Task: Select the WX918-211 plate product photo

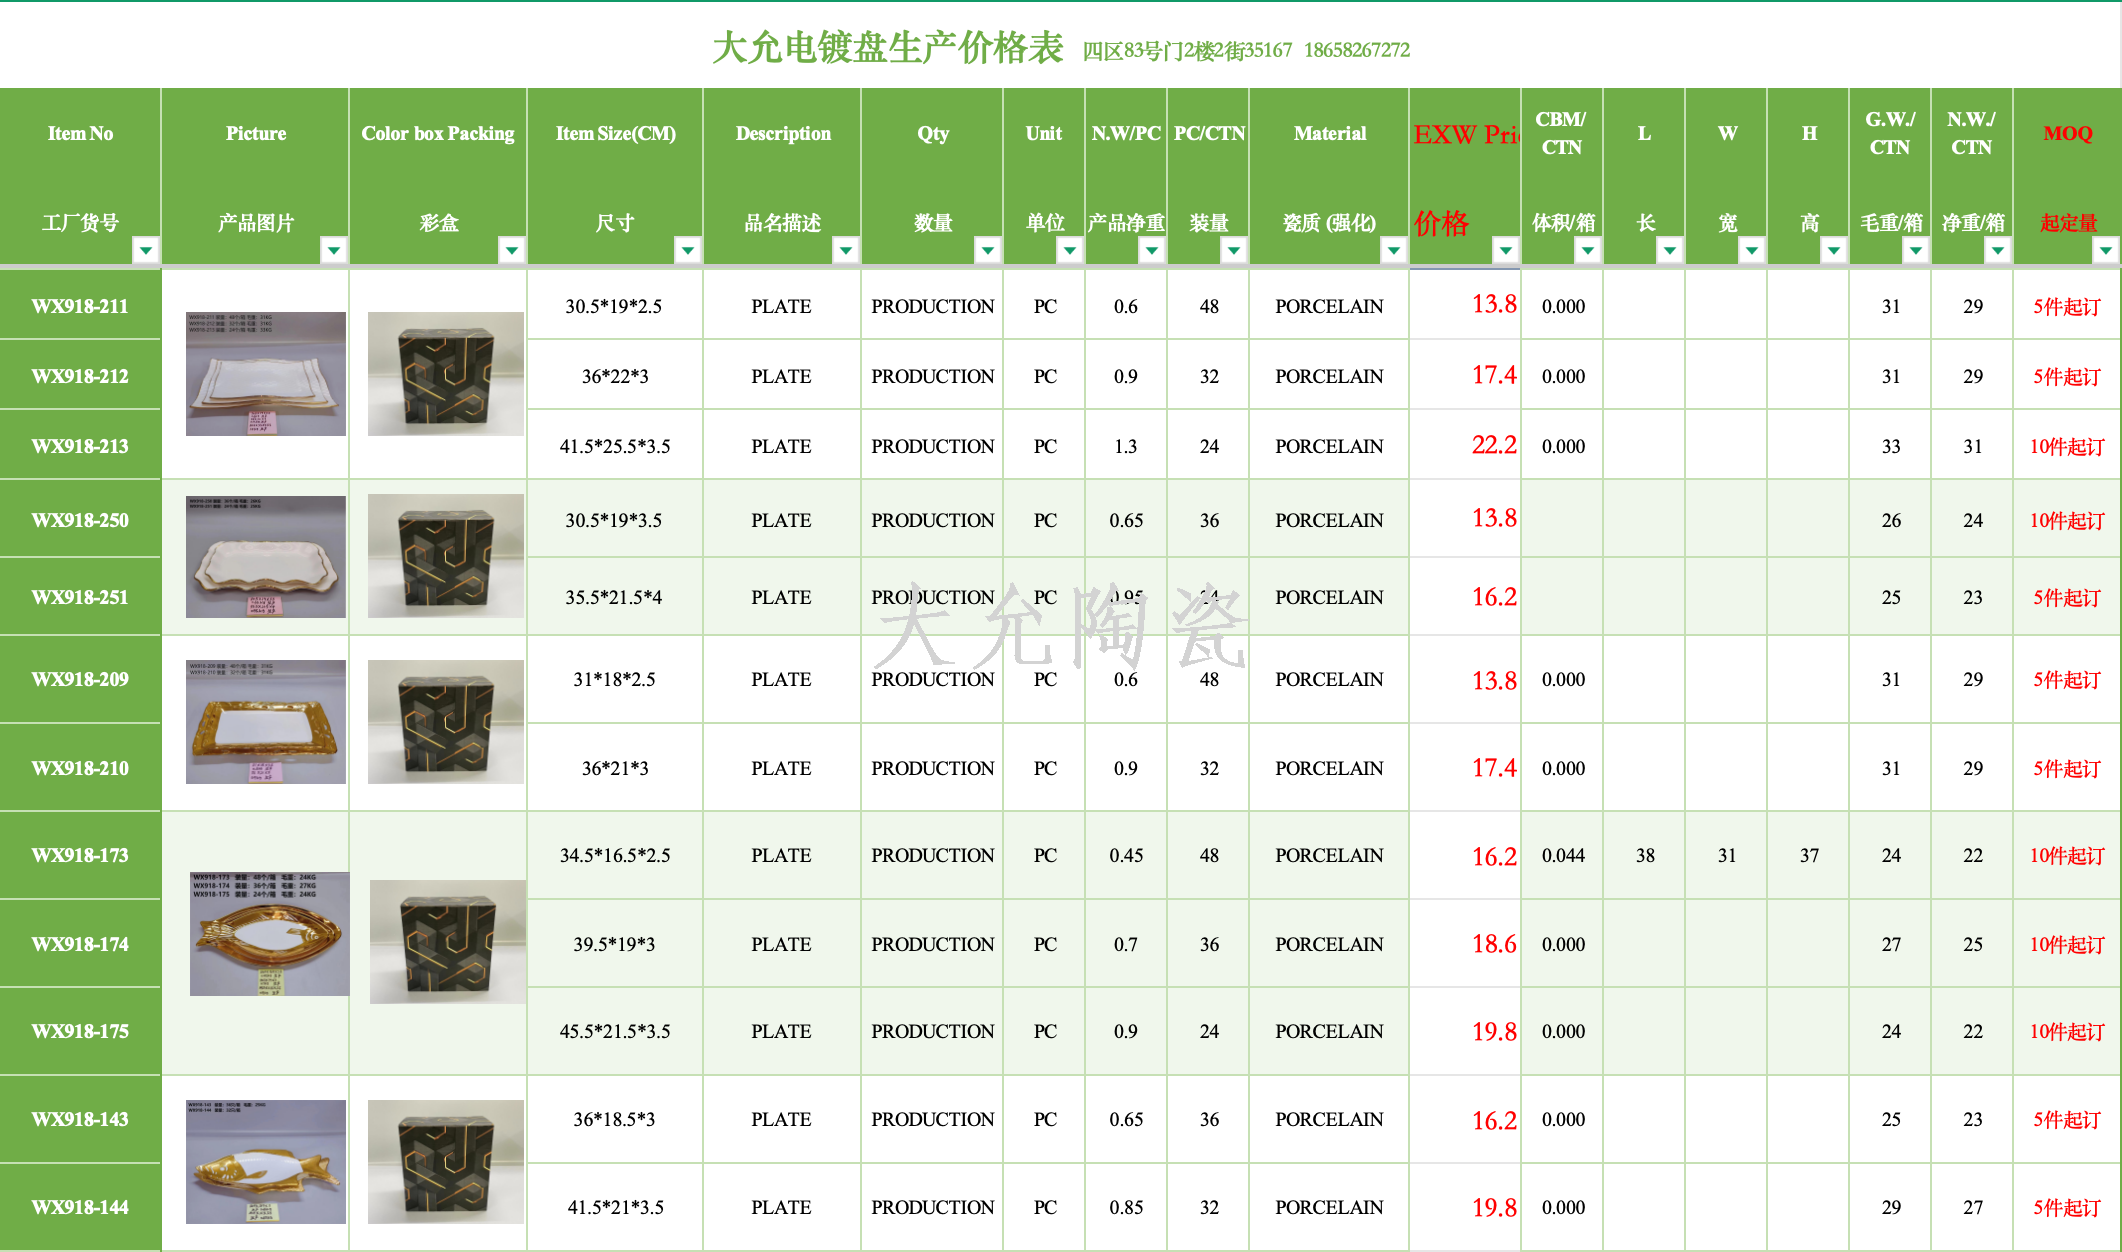Action: 266,374
